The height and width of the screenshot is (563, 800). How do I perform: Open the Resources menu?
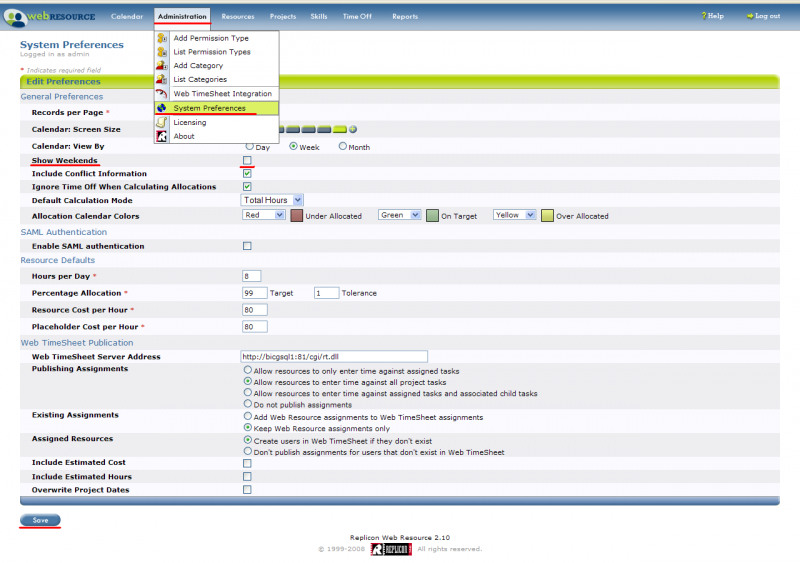(x=238, y=16)
